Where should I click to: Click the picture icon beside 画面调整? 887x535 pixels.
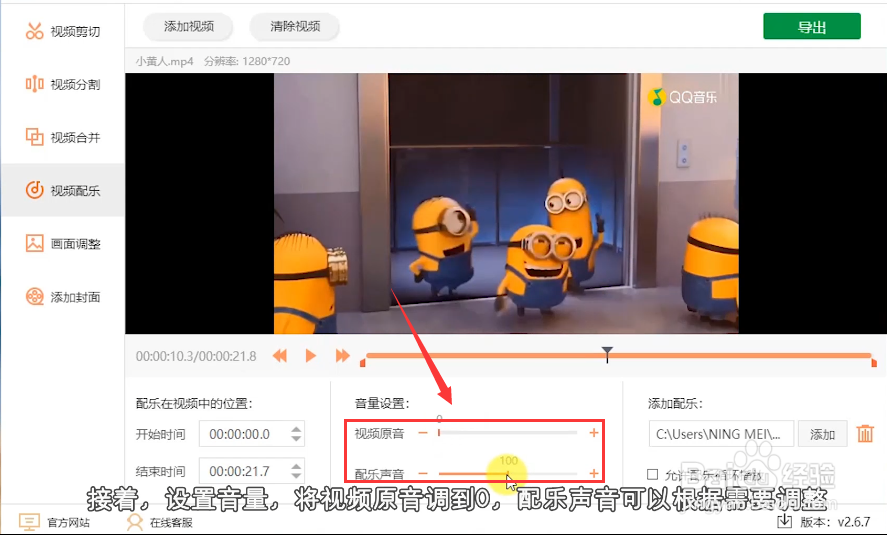35,243
